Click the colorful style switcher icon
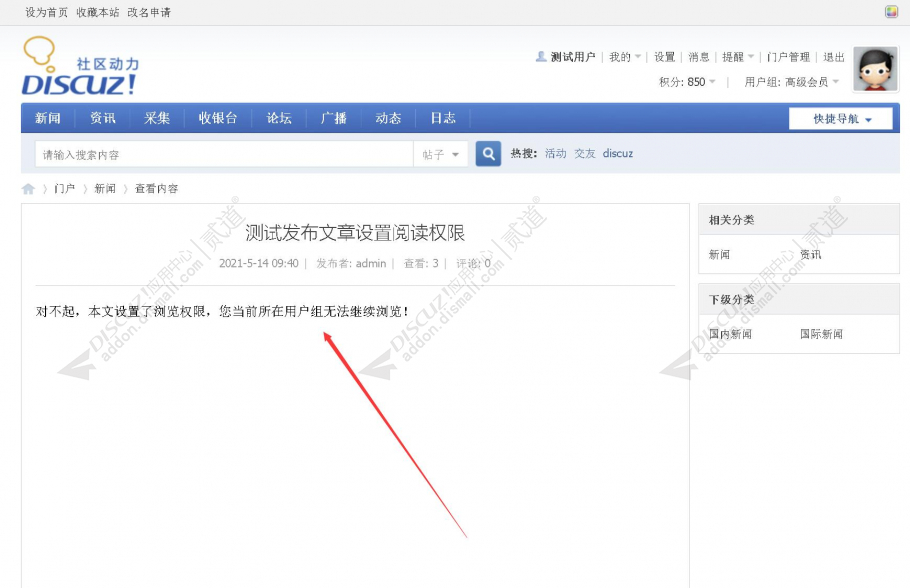Screen dimensions: 910x588 (x=891, y=12)
